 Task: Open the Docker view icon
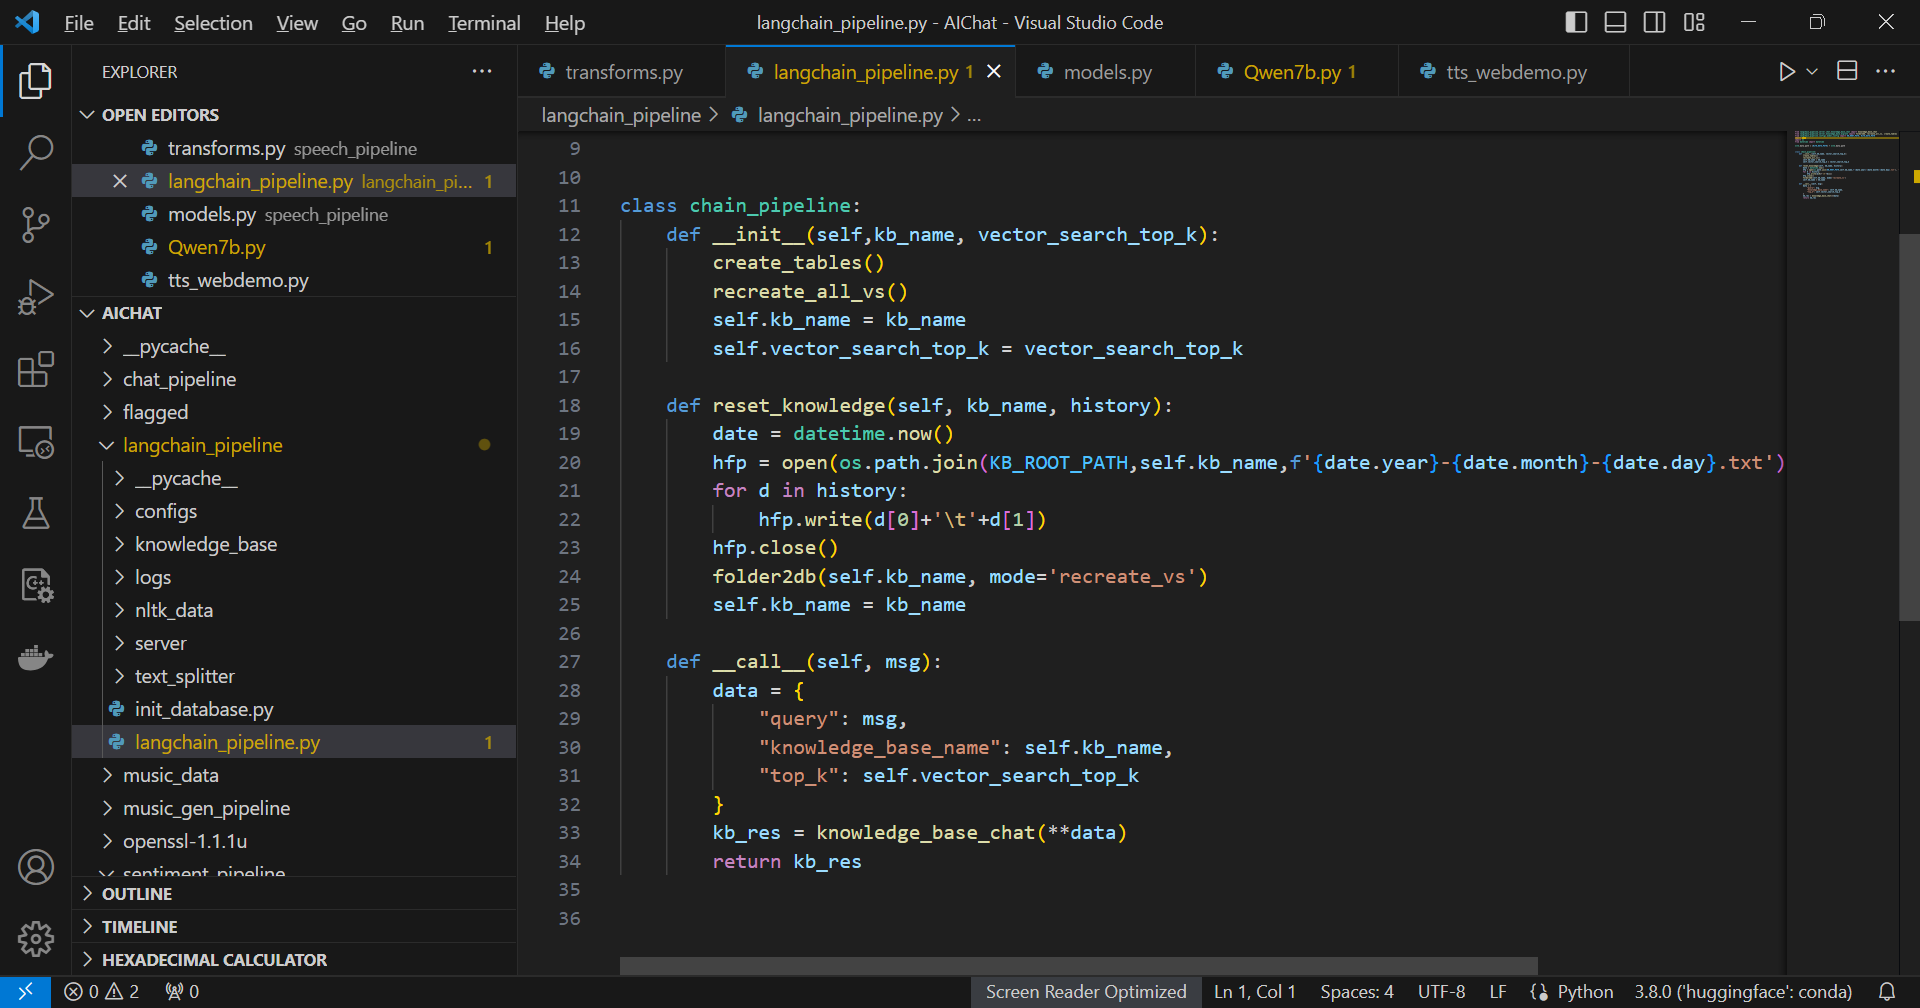point(36,657)
